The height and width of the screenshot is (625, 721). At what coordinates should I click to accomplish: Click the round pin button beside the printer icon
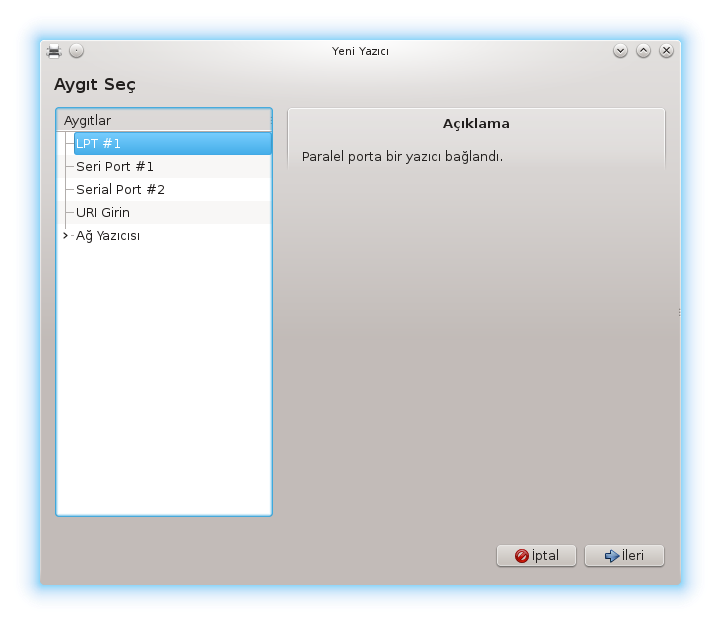click(76, 51)
